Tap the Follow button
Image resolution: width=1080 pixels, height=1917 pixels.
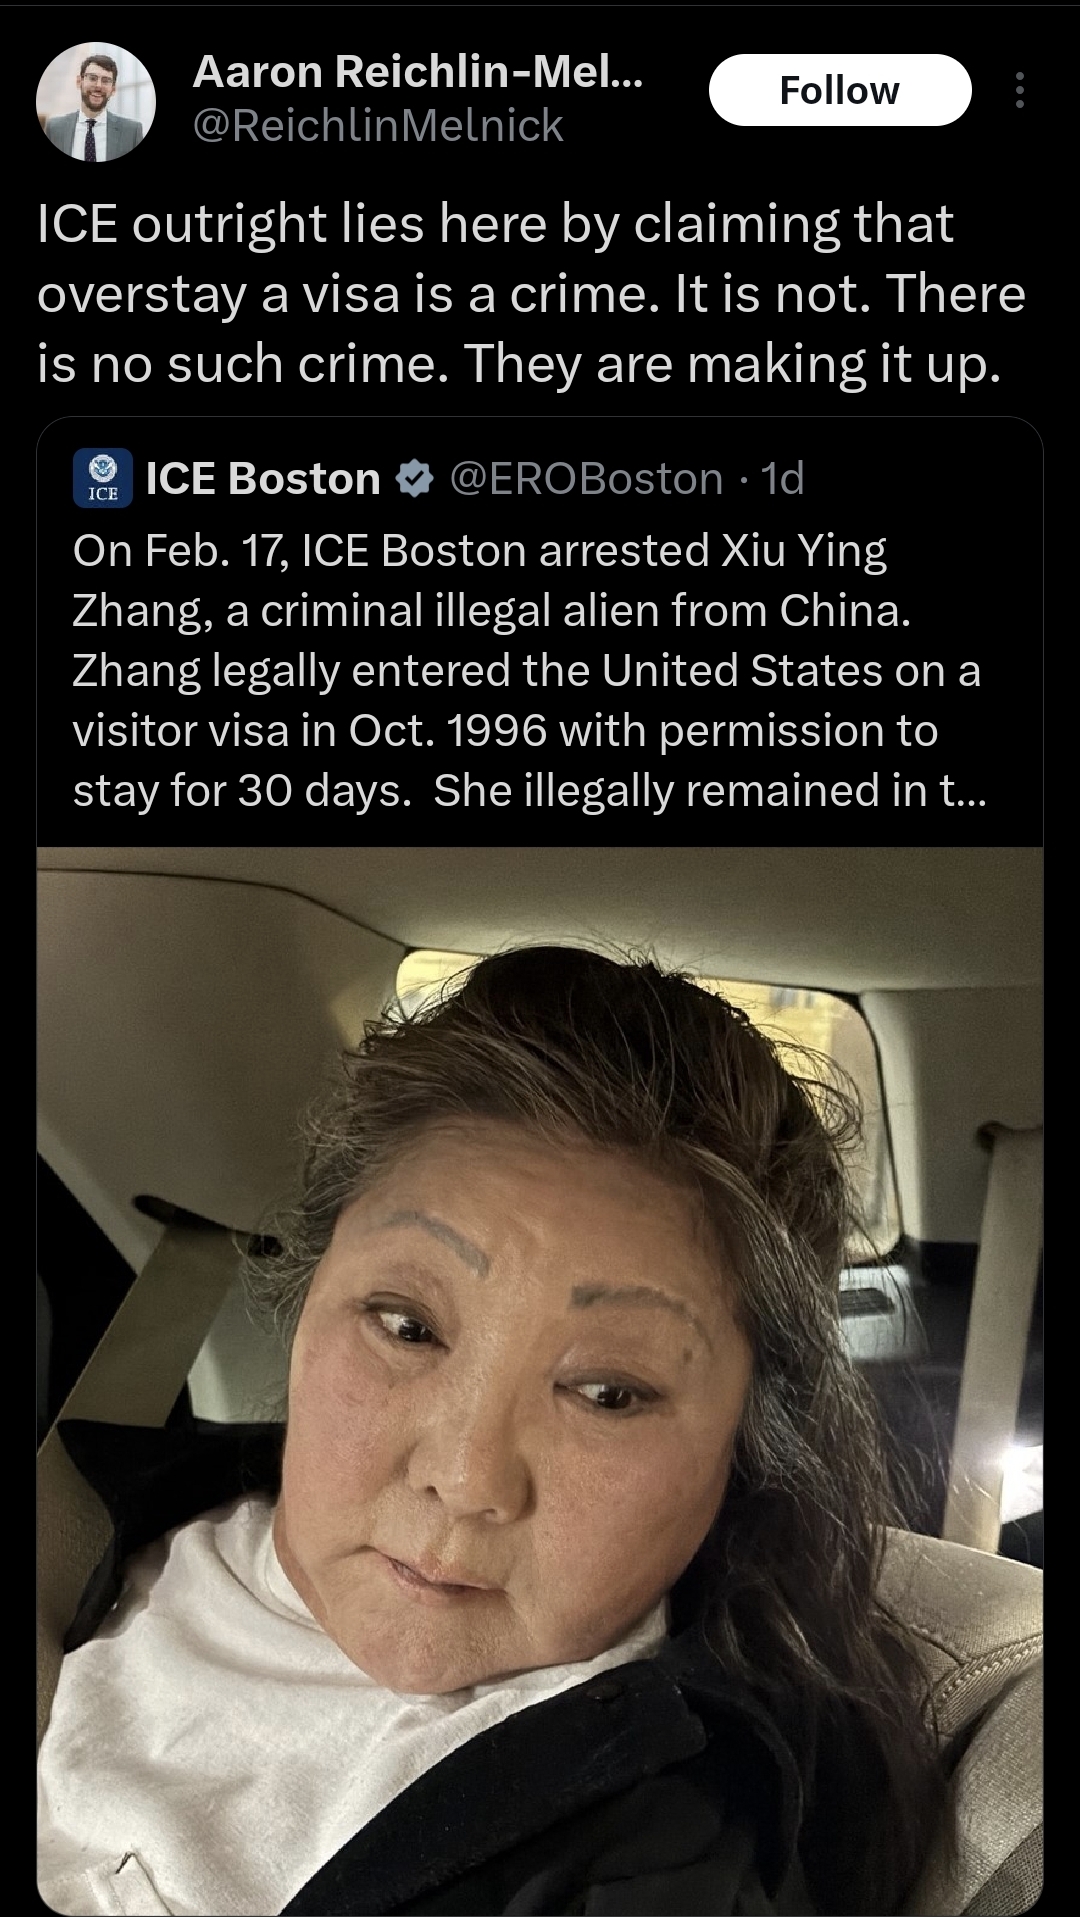840,90
